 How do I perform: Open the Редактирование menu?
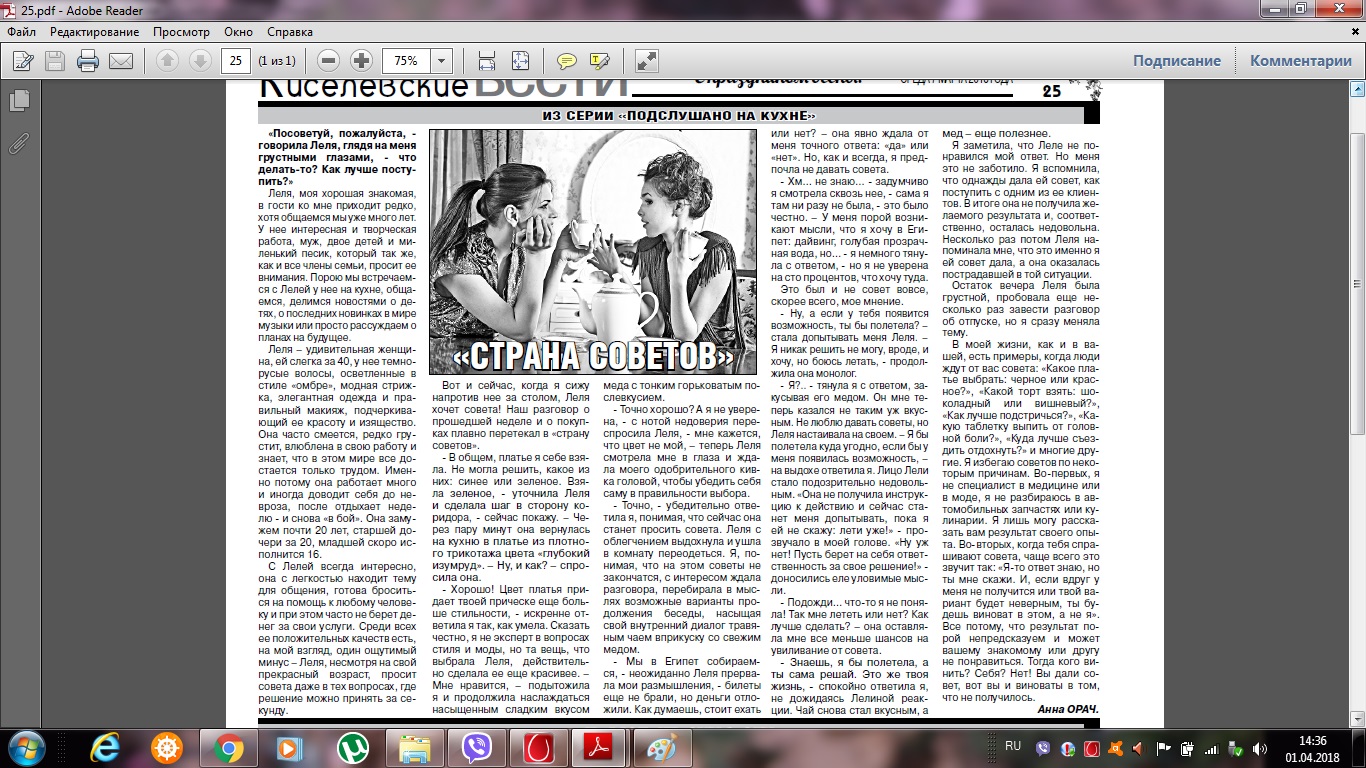click(x=93, y=31)
